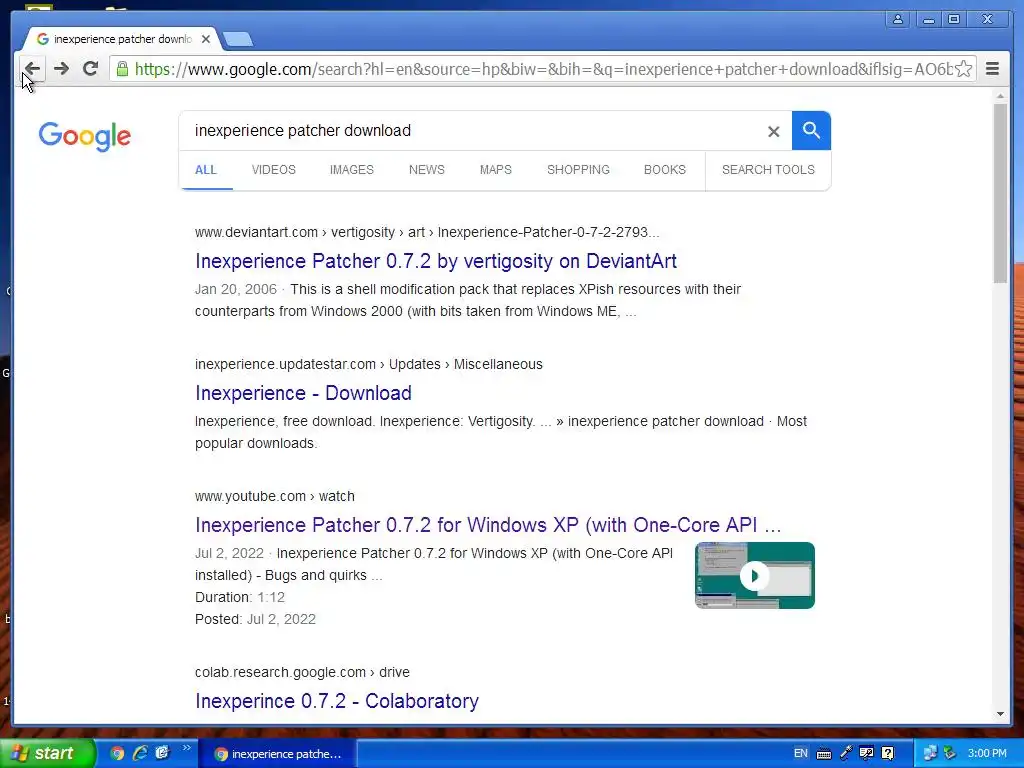Launch Internet Explorer from Quick Launch
Viewport: 1024px width, 768px height.
tap(139, 754)
